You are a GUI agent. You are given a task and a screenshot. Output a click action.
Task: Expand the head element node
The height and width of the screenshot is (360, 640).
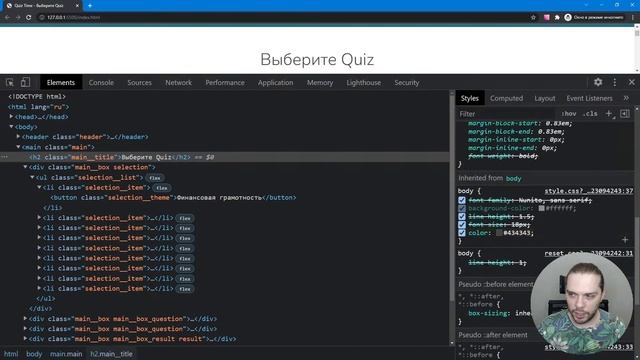[x=11, y=117]
